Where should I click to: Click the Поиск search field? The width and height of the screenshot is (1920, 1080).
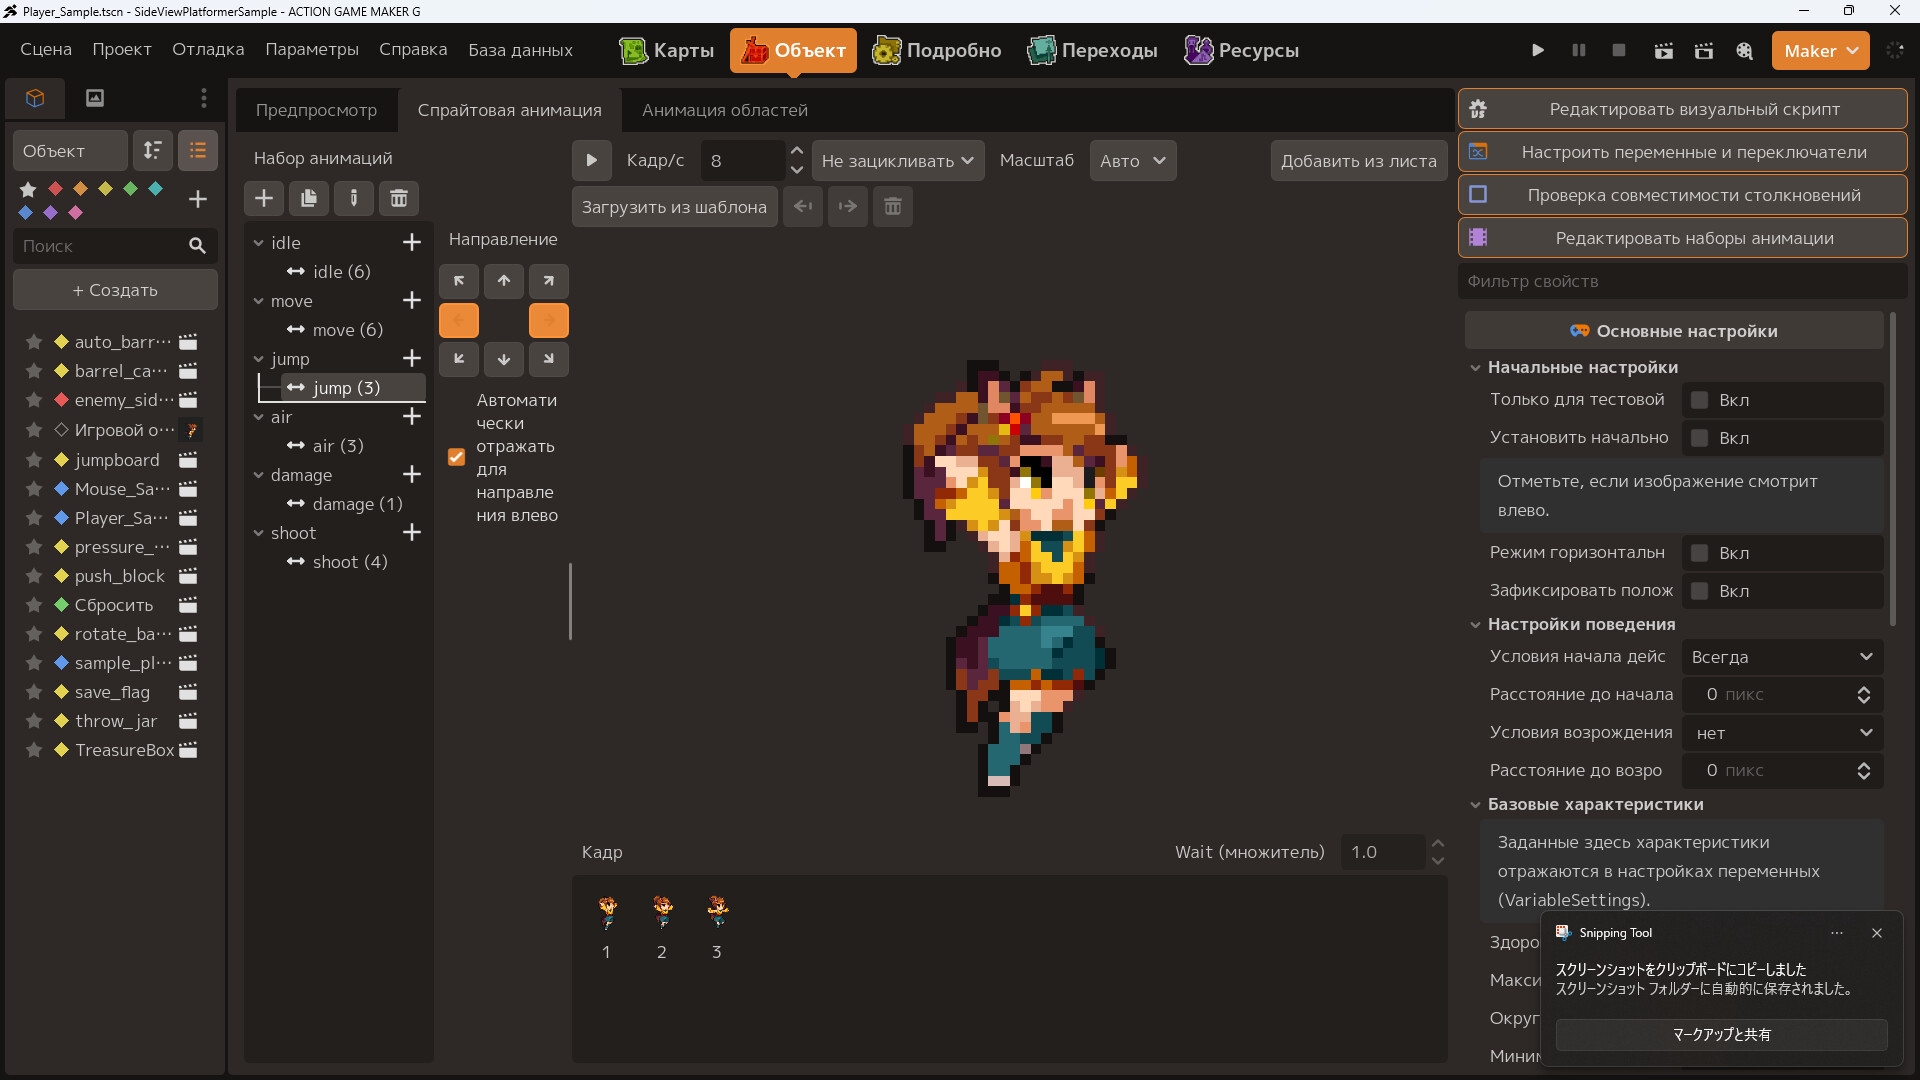coord(115,246)
